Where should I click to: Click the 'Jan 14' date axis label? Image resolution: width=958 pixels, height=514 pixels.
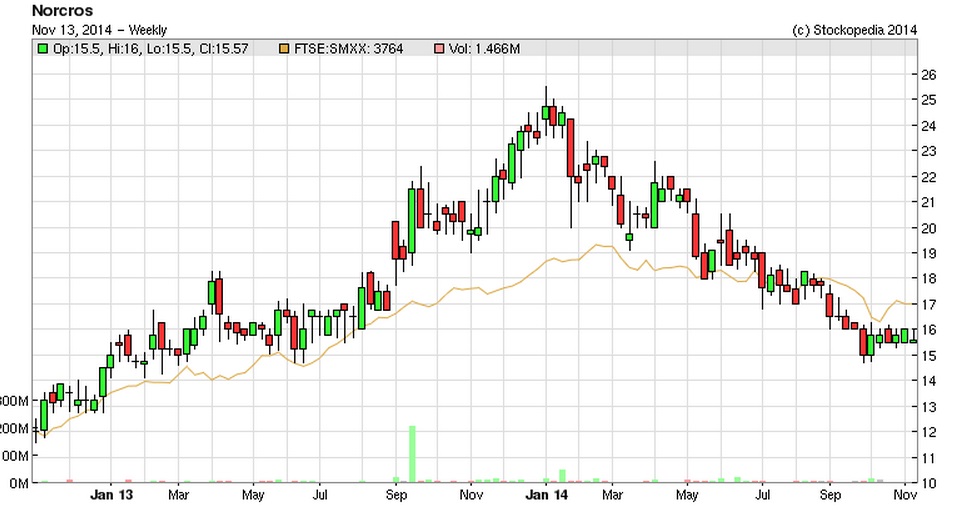point(546,495)
